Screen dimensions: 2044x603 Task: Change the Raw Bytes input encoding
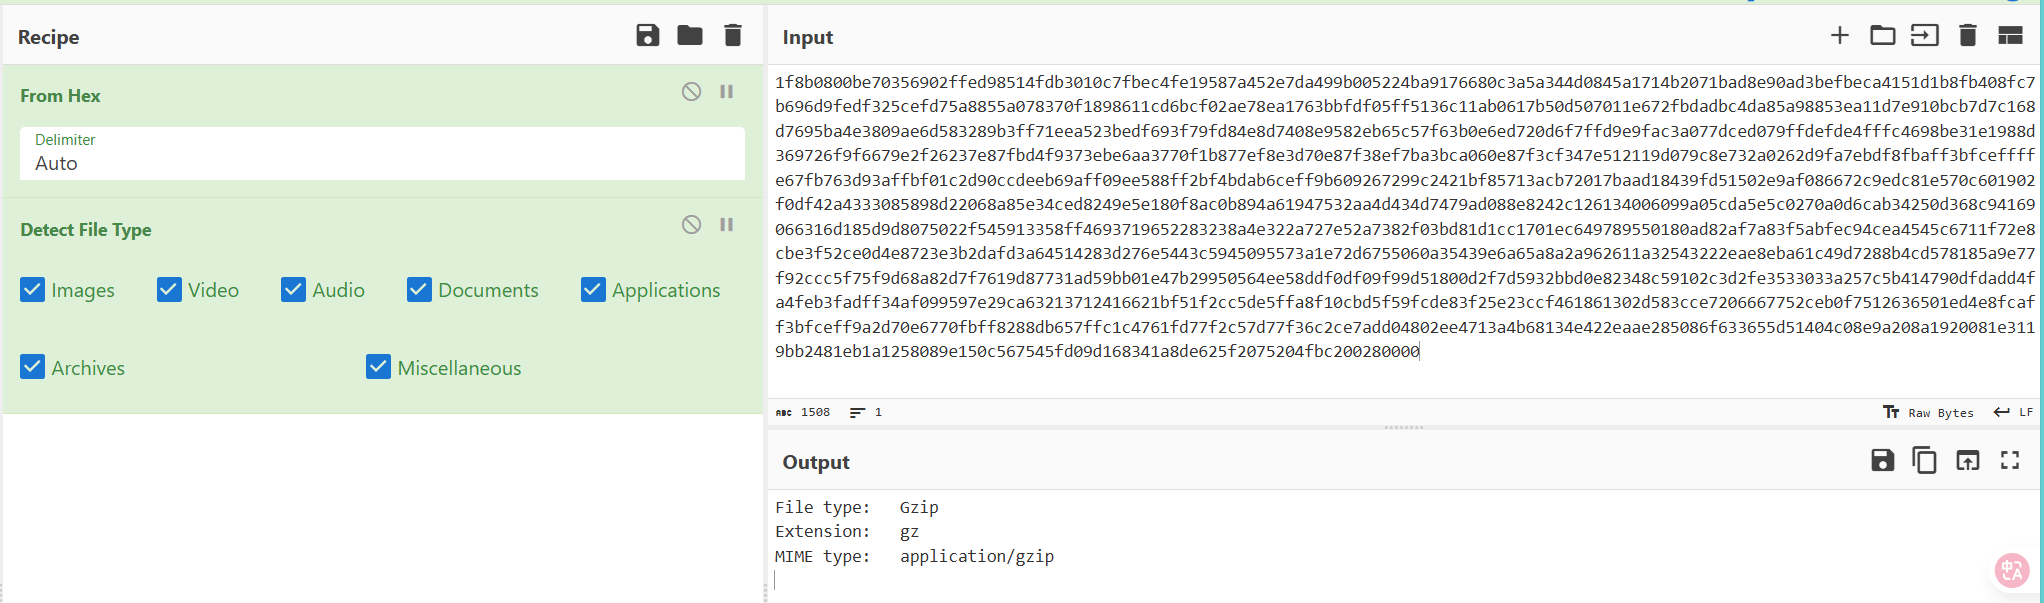[1929, 412]
